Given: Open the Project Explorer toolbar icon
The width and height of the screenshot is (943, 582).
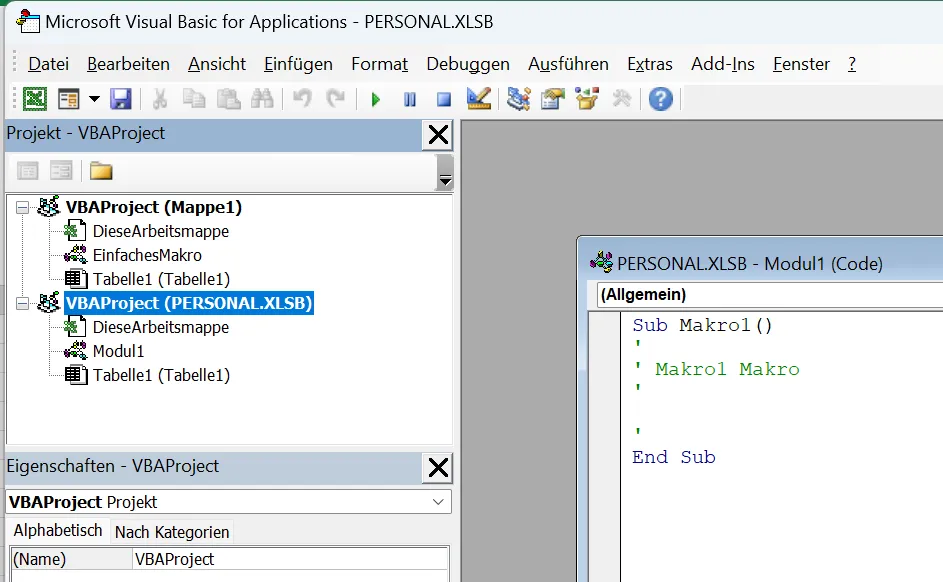Looking at the screenshot, I should coord(518,99).
